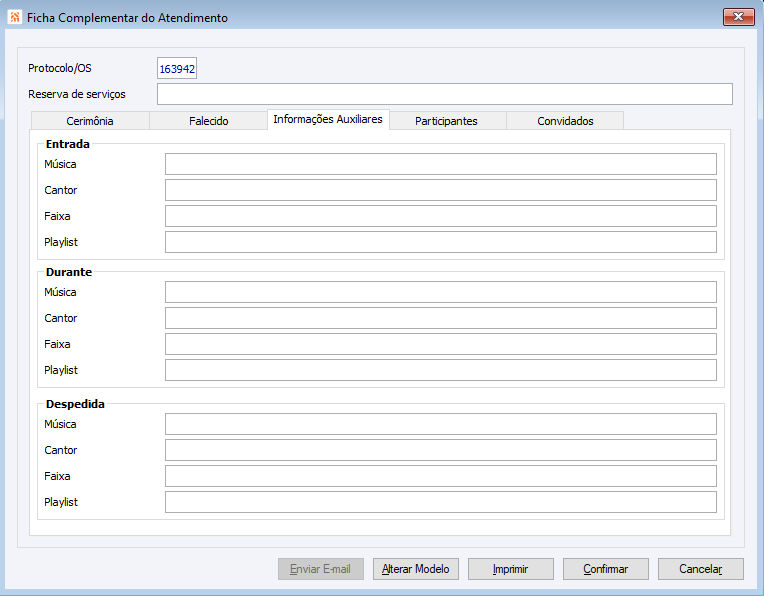Click the Cancelar button

(701, 569)
